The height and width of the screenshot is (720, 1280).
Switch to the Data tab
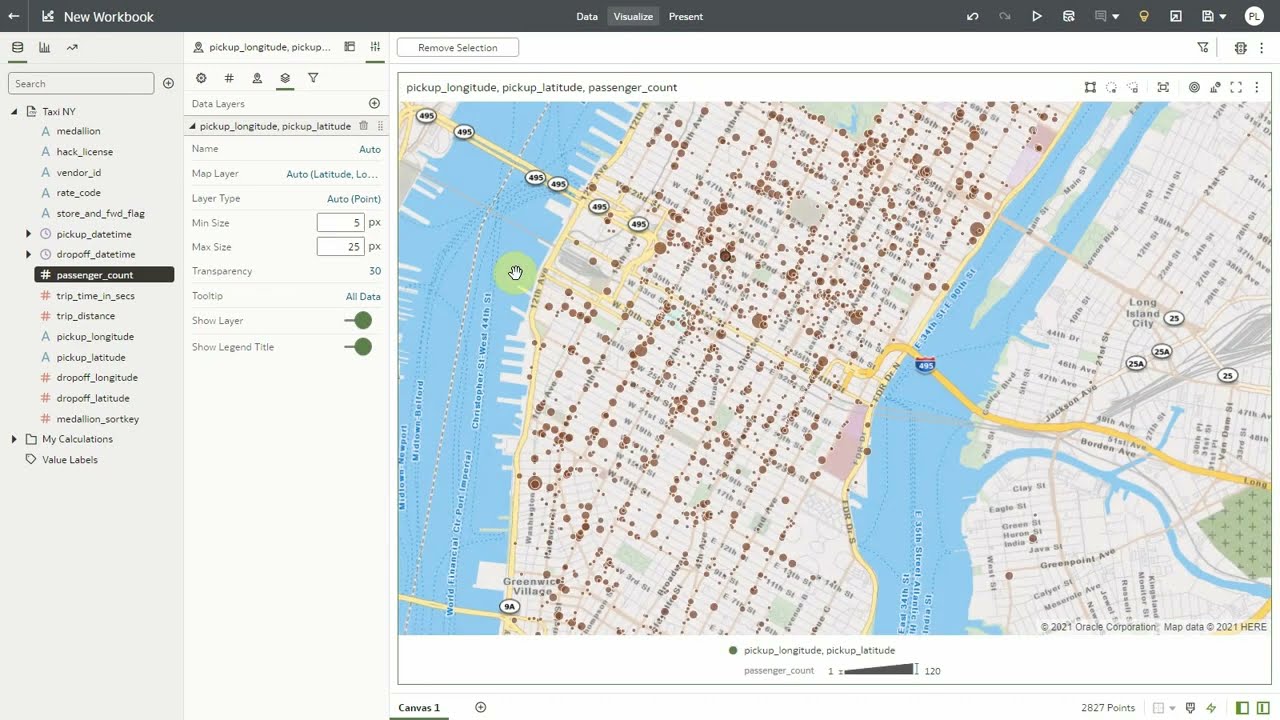click(587, 16)
